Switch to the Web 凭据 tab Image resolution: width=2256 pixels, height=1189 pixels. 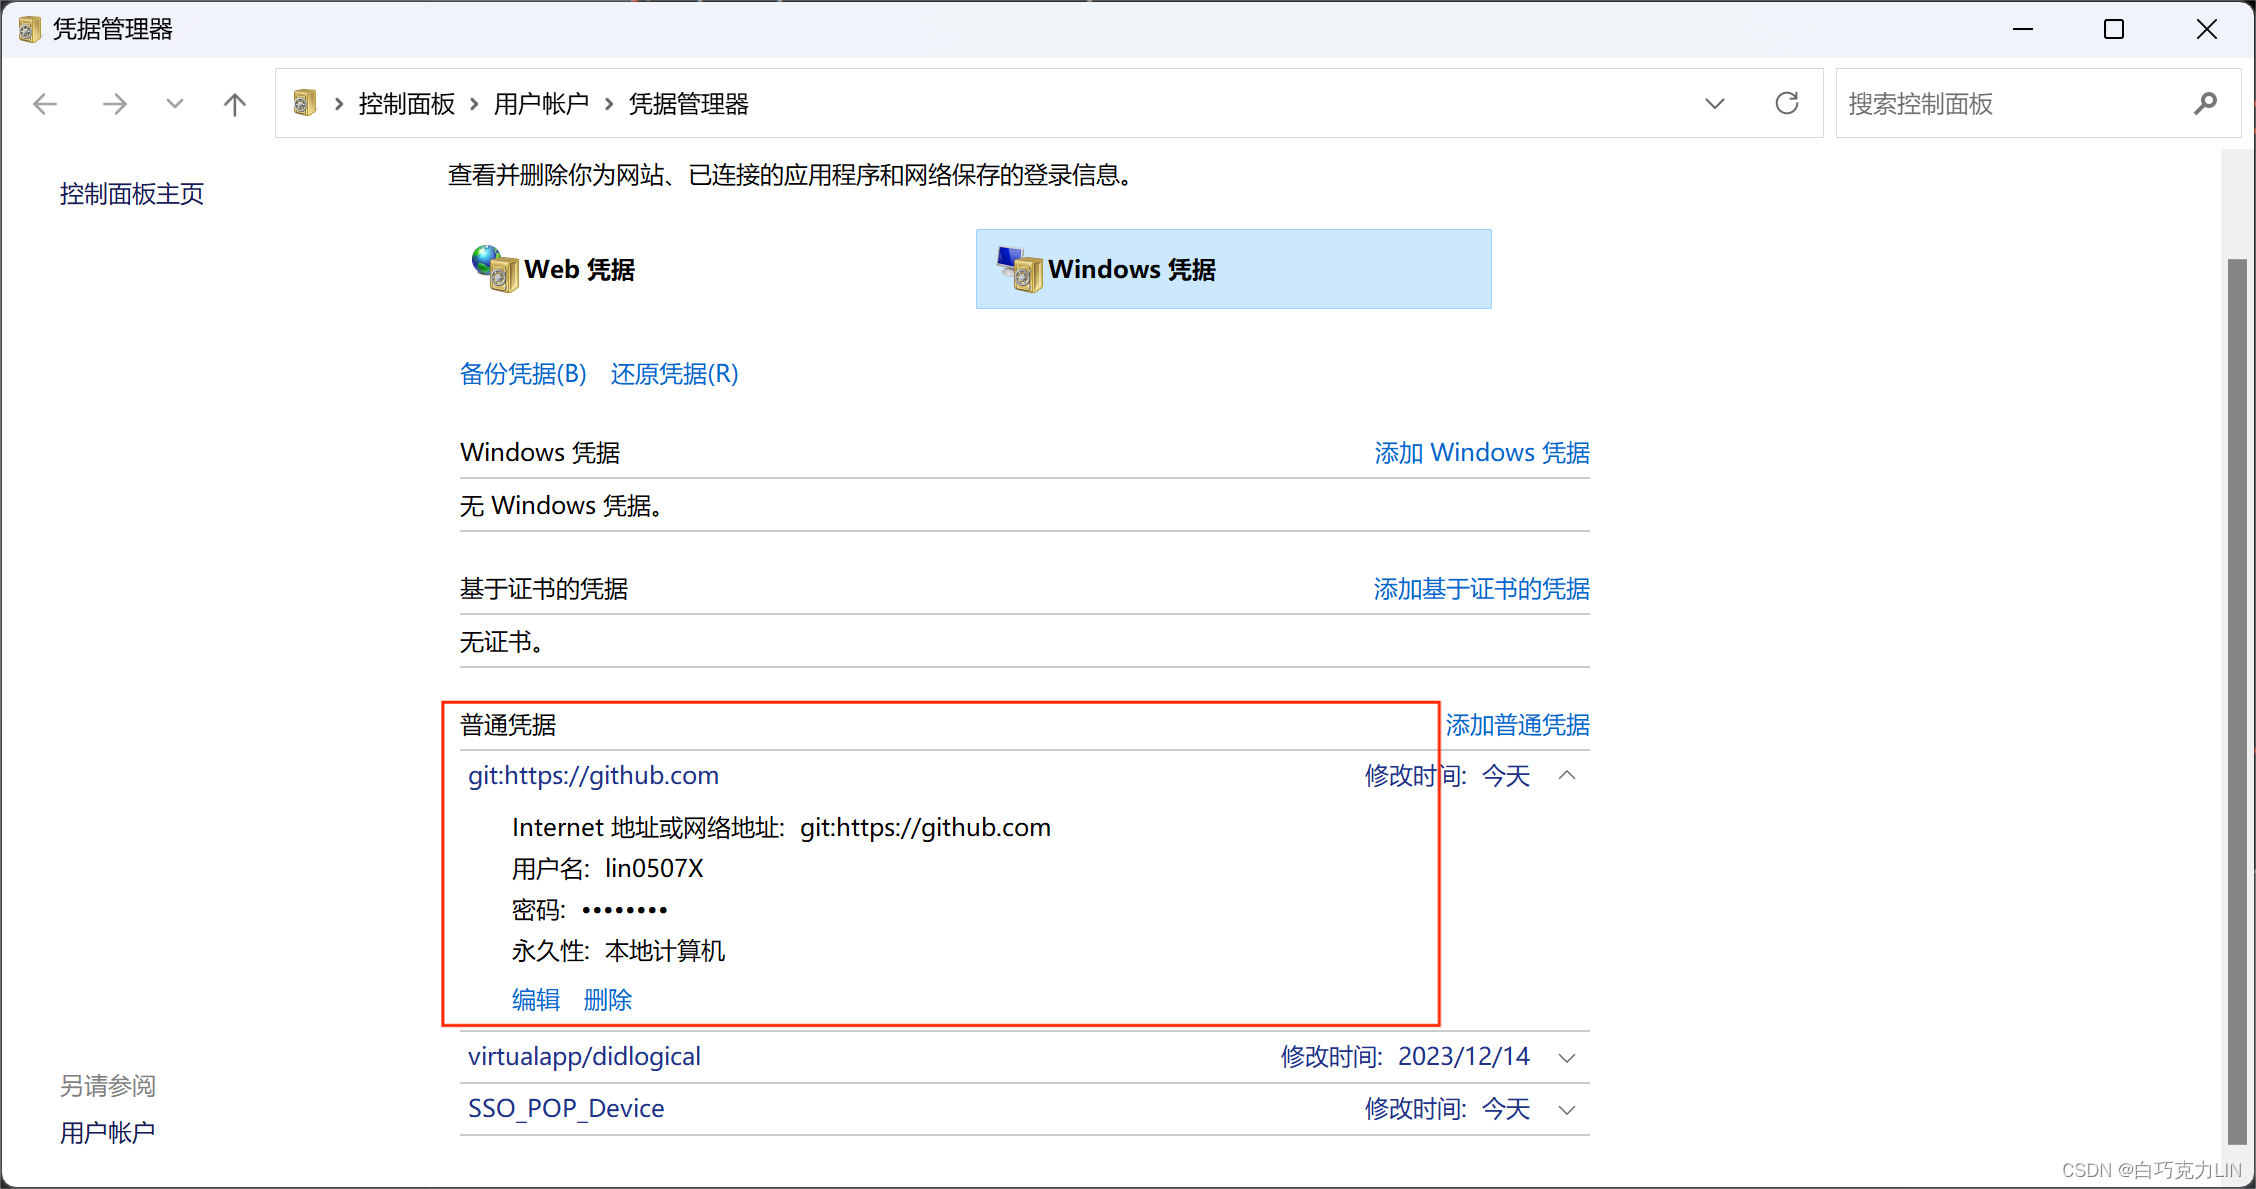coord(579,270)
